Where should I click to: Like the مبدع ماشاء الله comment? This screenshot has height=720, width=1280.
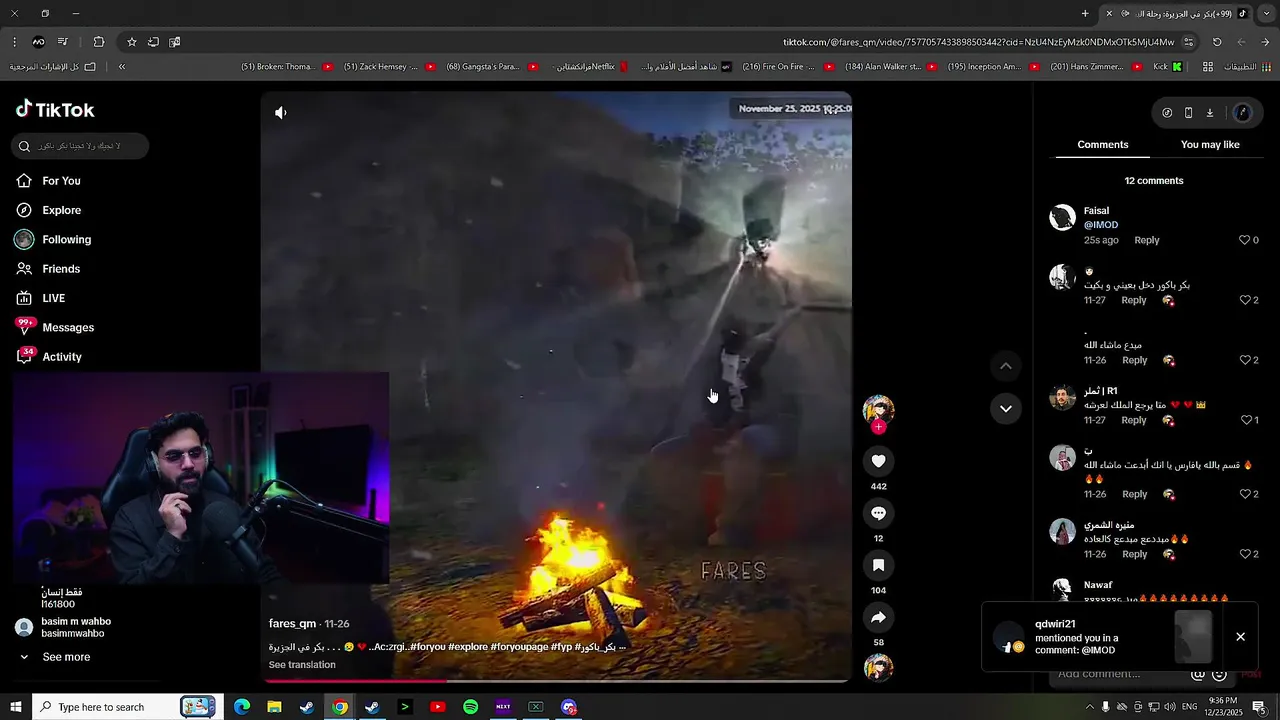1245,360
